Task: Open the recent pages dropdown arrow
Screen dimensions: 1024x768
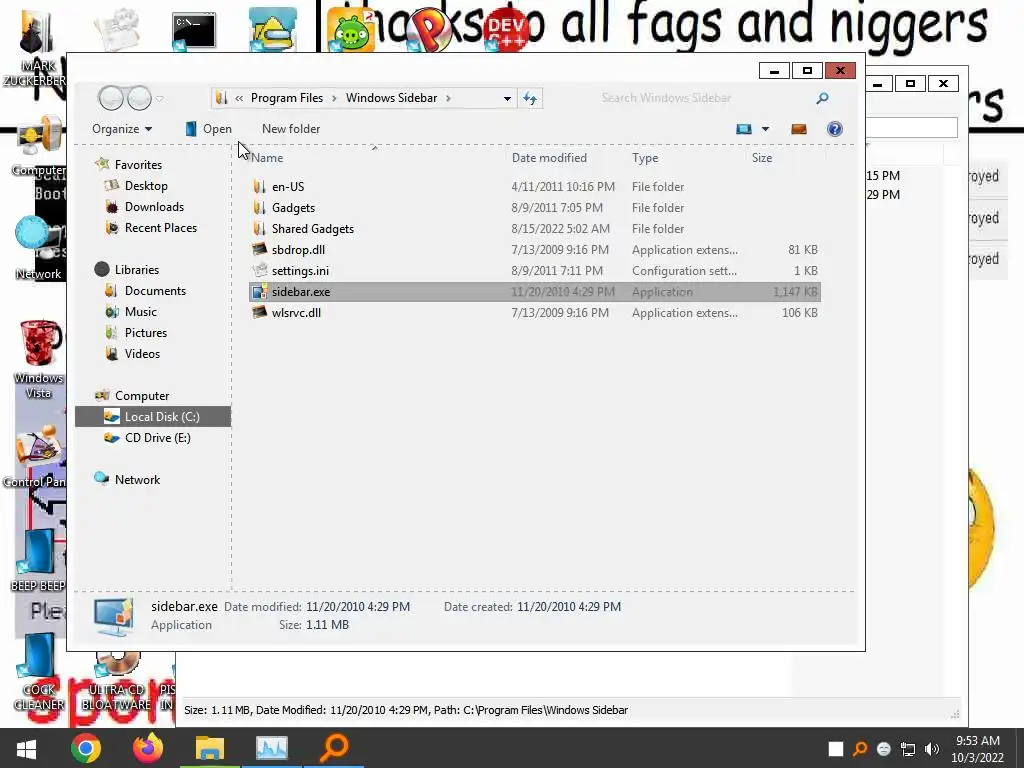Action: (x=159, y=99)
